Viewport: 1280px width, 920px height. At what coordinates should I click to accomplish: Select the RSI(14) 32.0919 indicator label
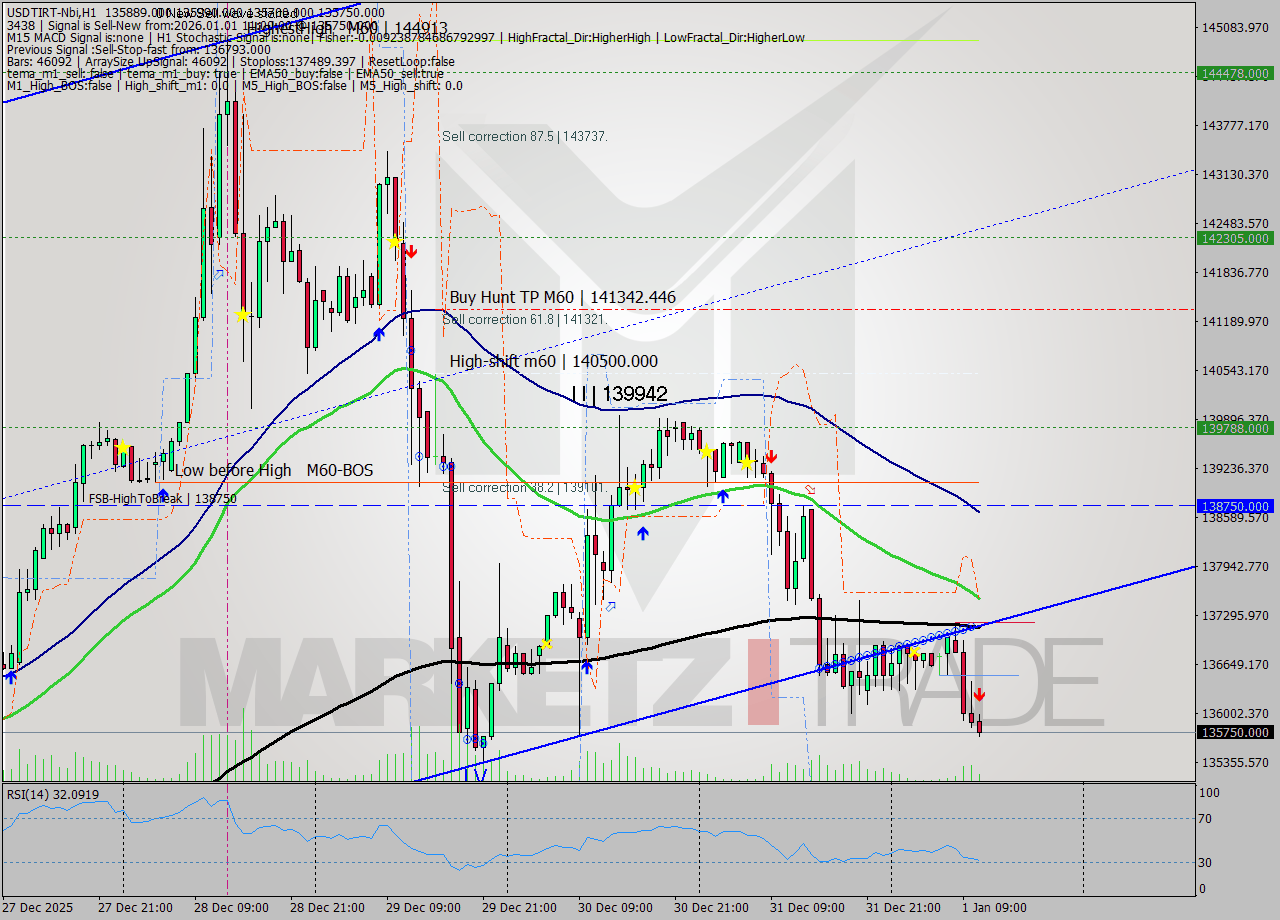(52, 793)
